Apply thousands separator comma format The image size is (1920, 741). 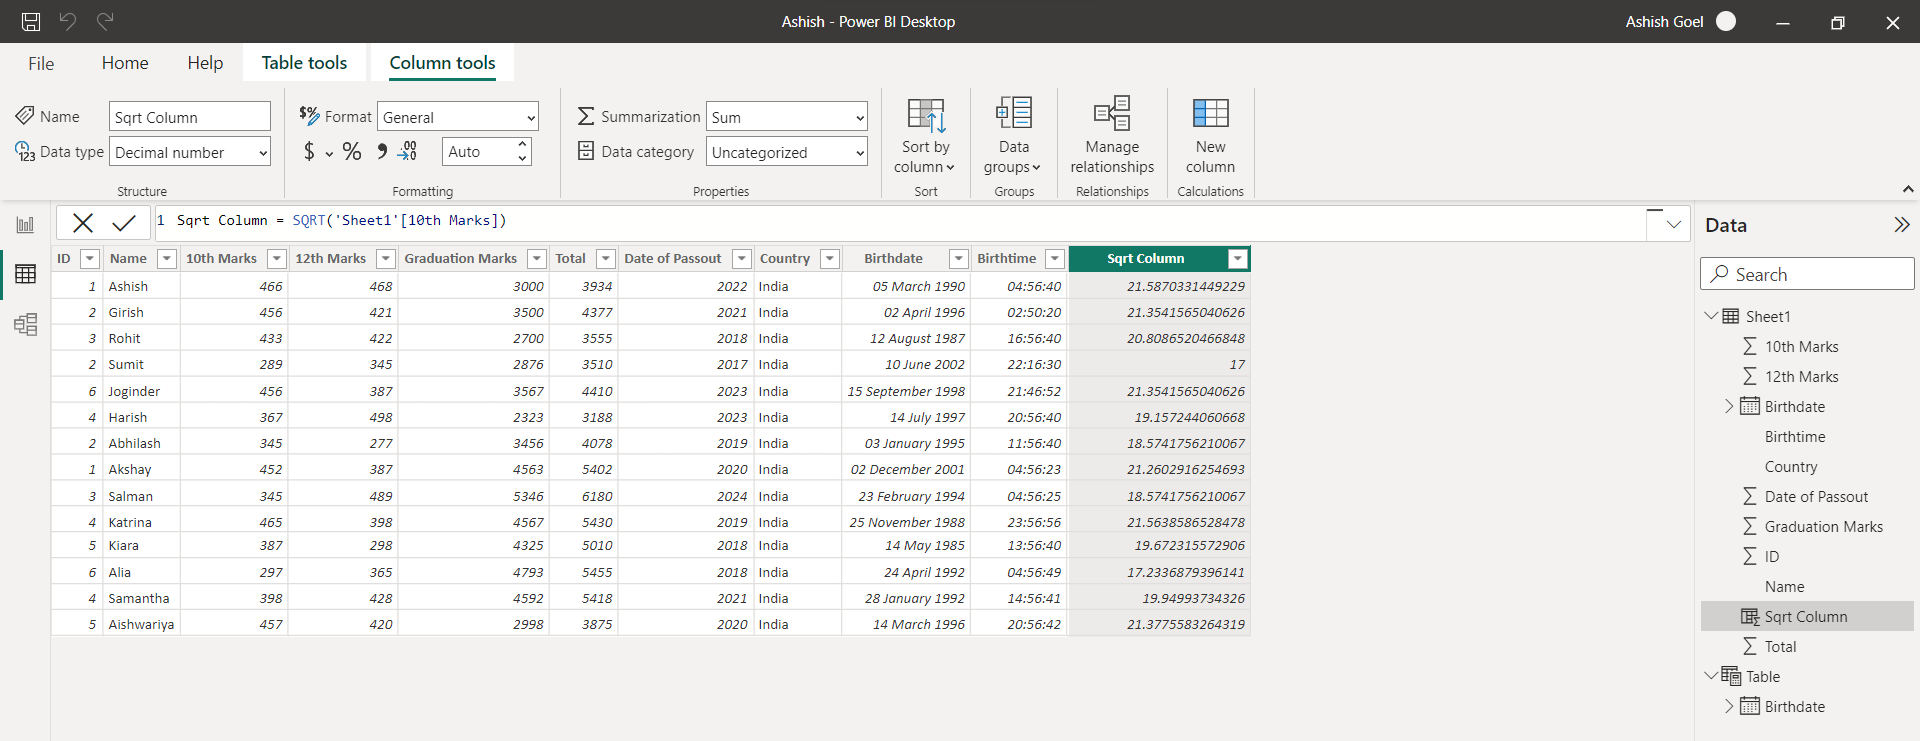tap(381, 152)
